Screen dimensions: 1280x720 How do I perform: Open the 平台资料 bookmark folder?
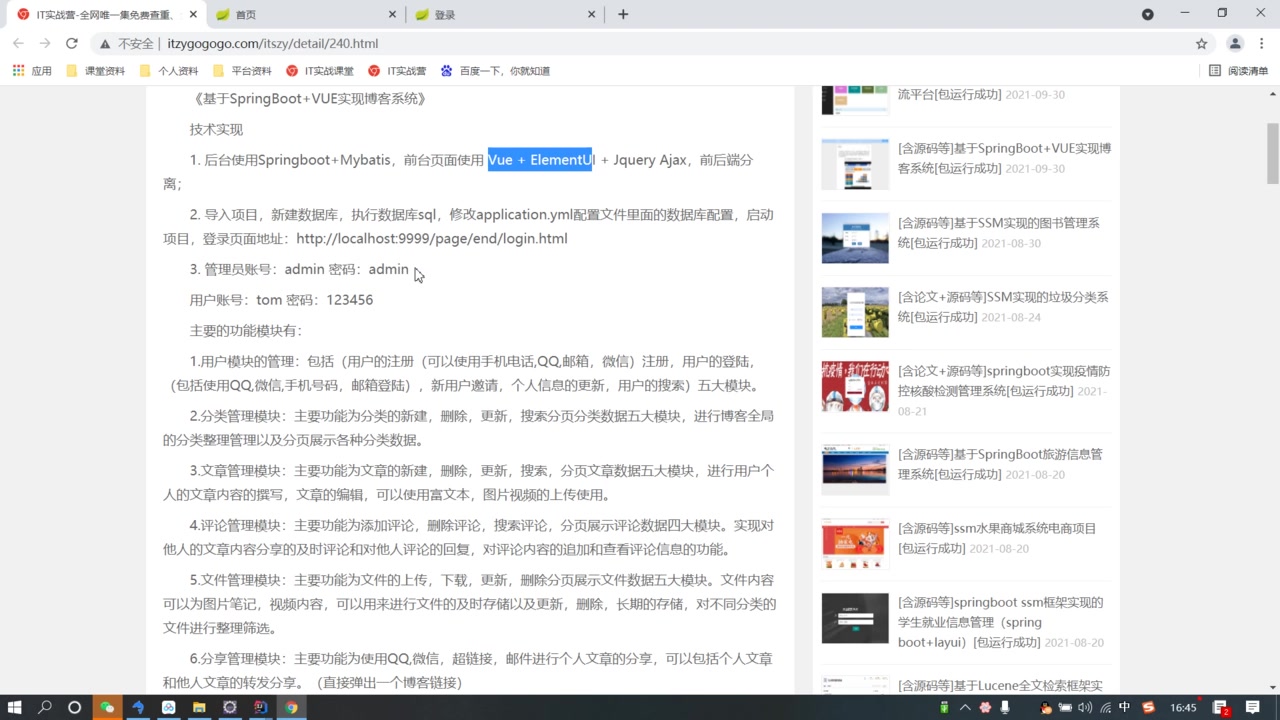[x=242, y=71]
